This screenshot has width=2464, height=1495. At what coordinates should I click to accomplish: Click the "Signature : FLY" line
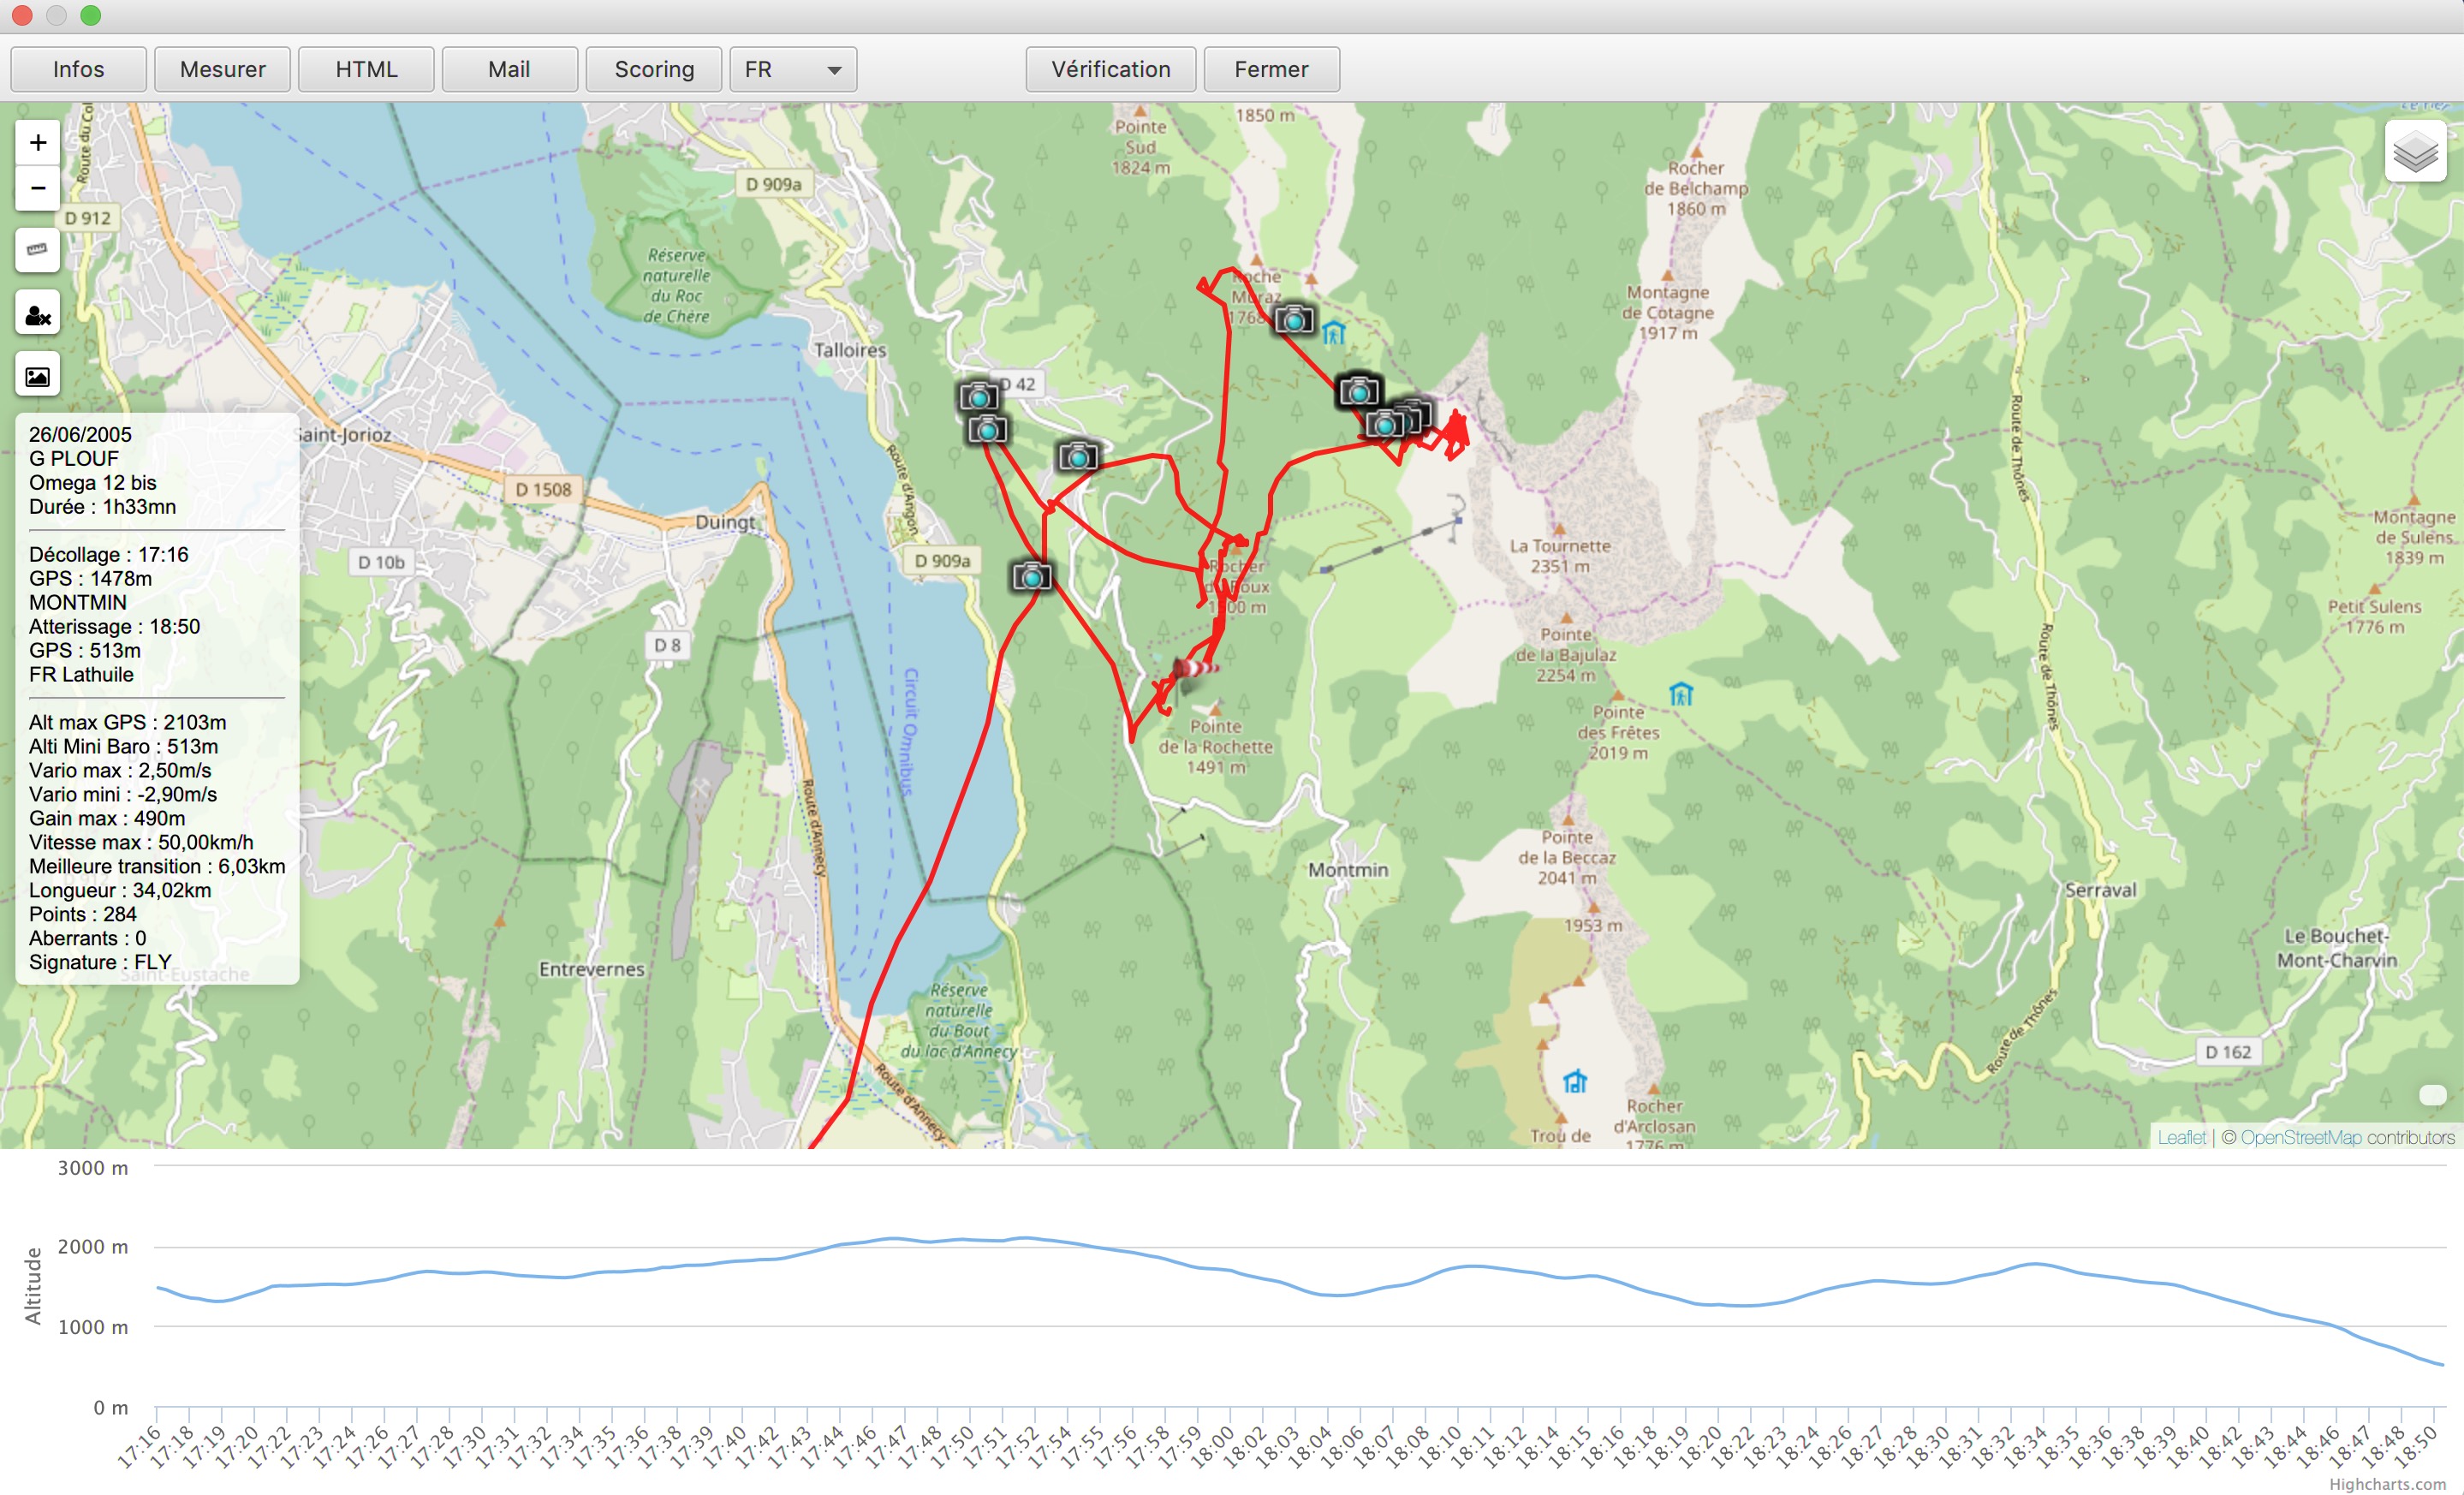100,962
